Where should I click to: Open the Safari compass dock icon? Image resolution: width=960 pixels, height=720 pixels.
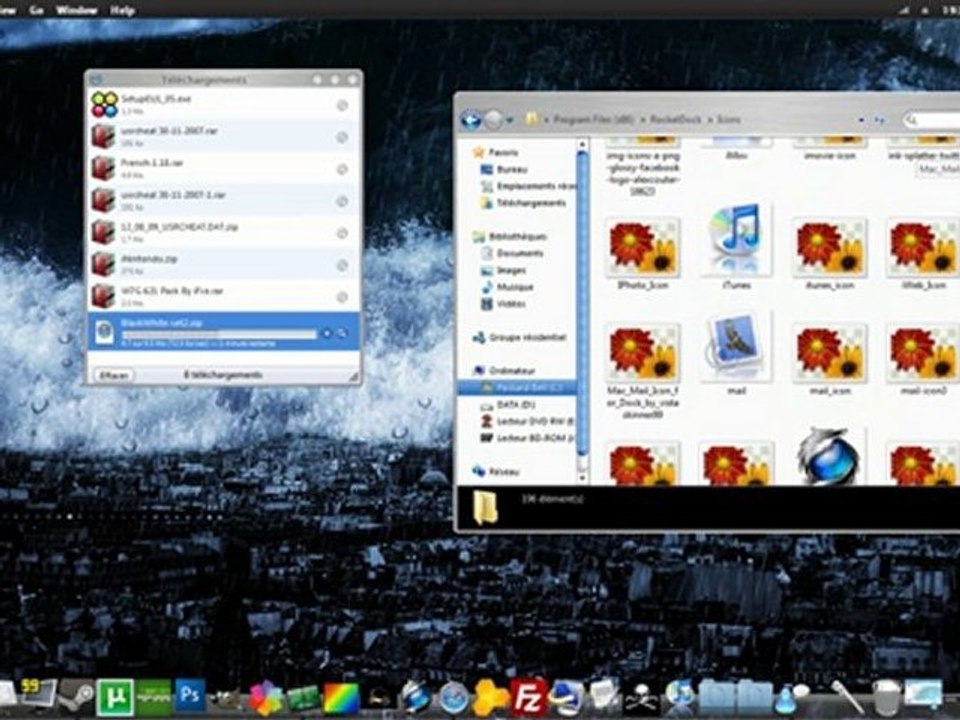[x=454, y=697]
